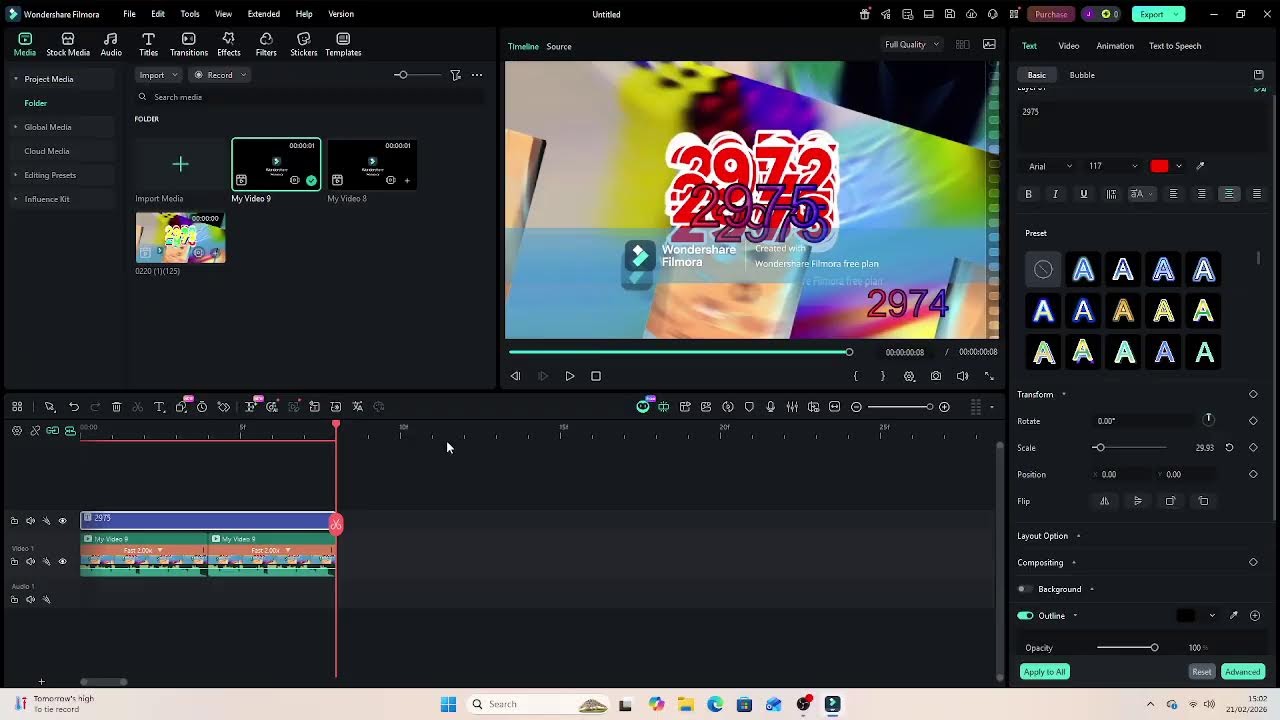Save text preset icon next to Bubble

coord(1258,75)
